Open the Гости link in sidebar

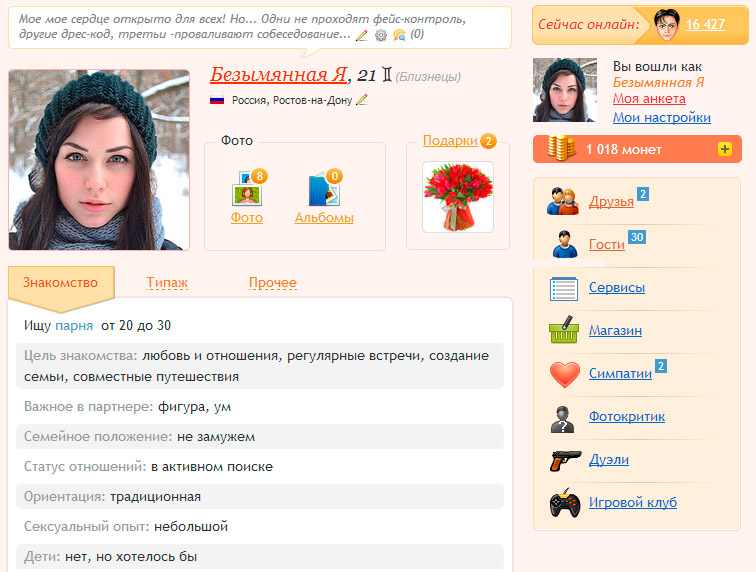[606, 244]
